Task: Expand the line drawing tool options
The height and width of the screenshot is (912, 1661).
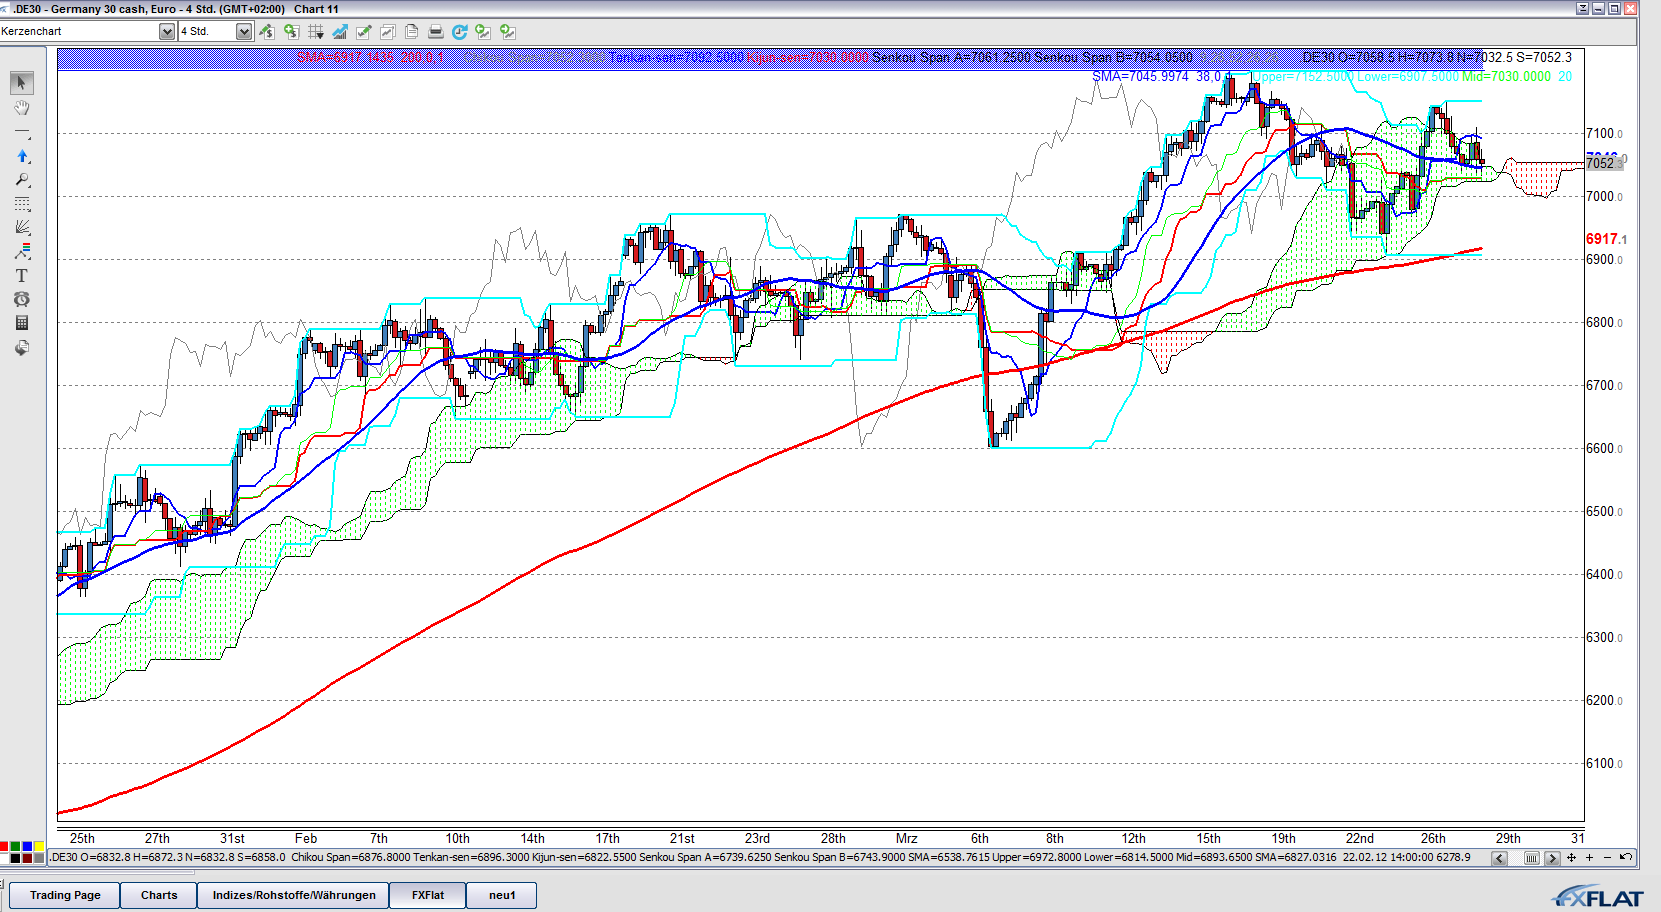Action: coord(22,133)
